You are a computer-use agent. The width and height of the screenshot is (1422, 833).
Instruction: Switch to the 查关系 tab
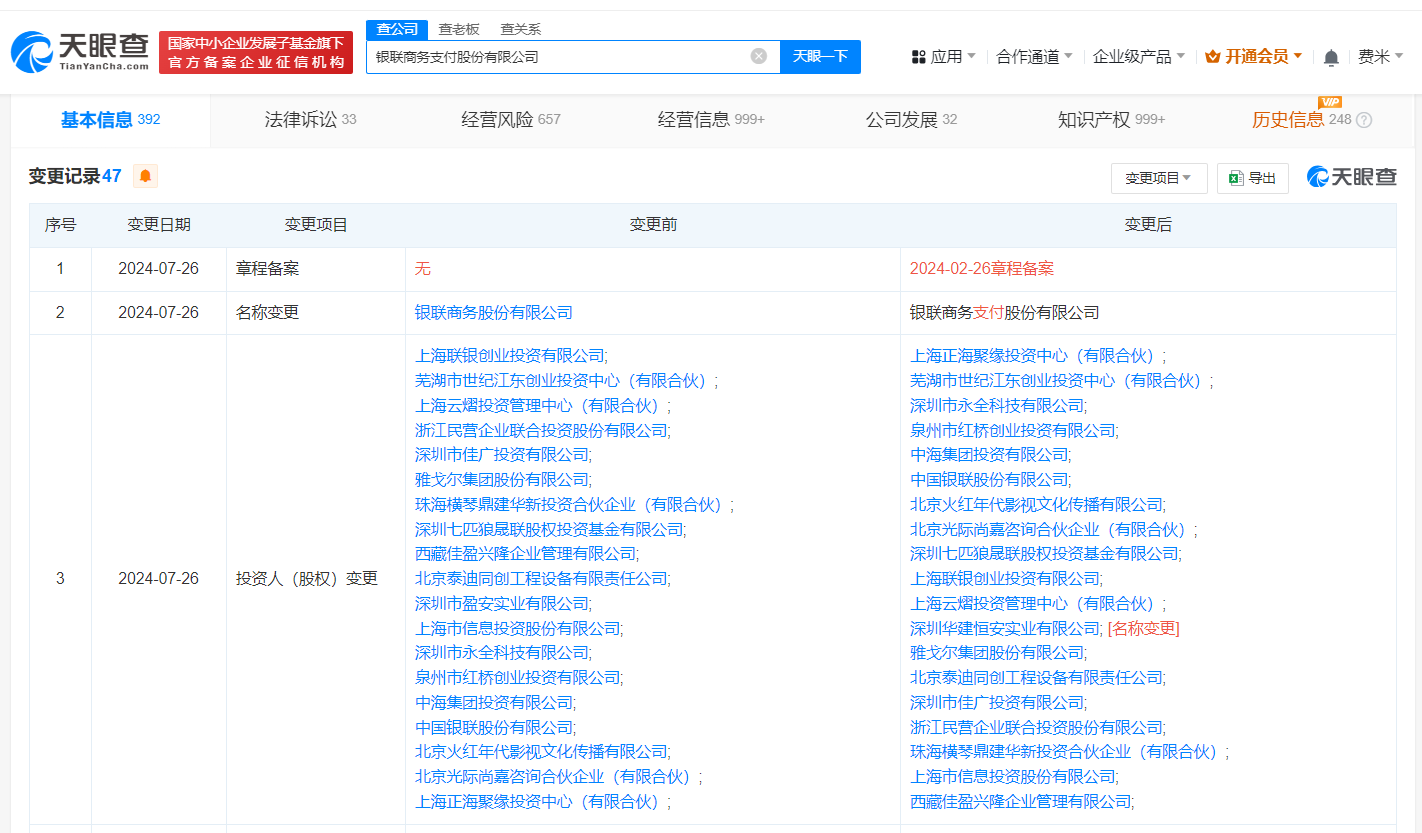point(521,29)
